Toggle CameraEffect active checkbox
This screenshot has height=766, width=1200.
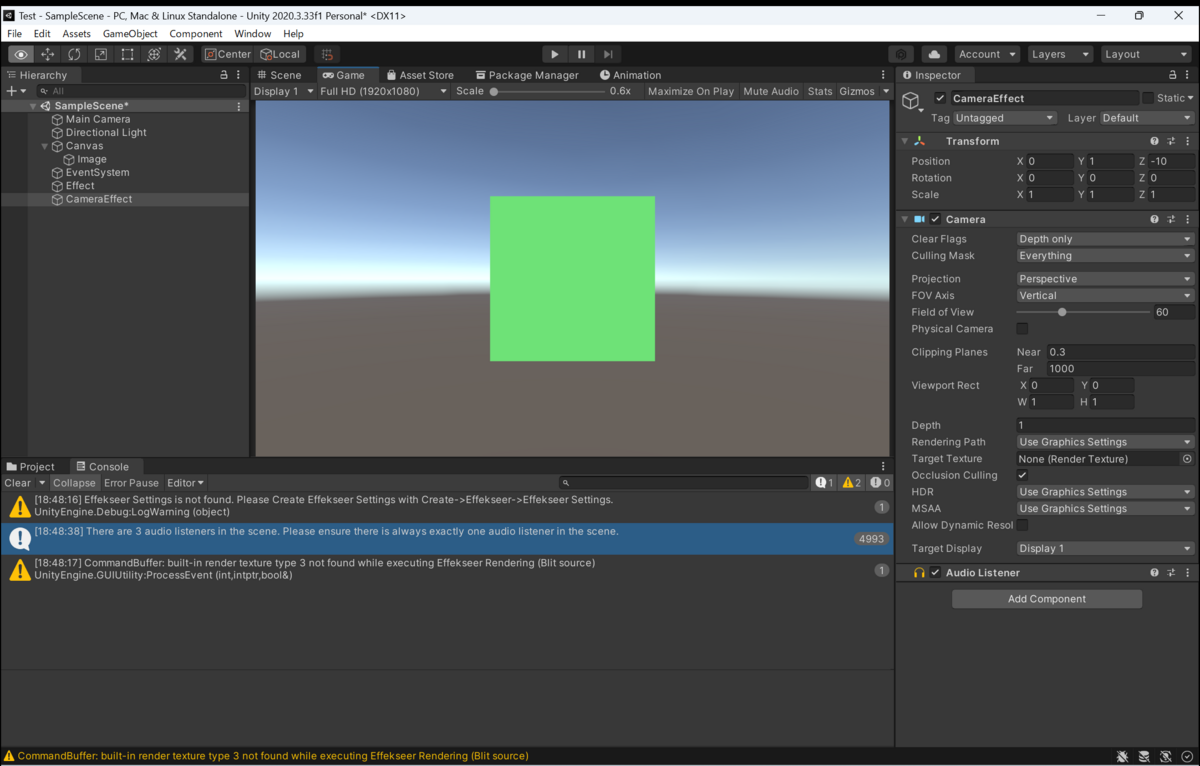tap(940, 98)
